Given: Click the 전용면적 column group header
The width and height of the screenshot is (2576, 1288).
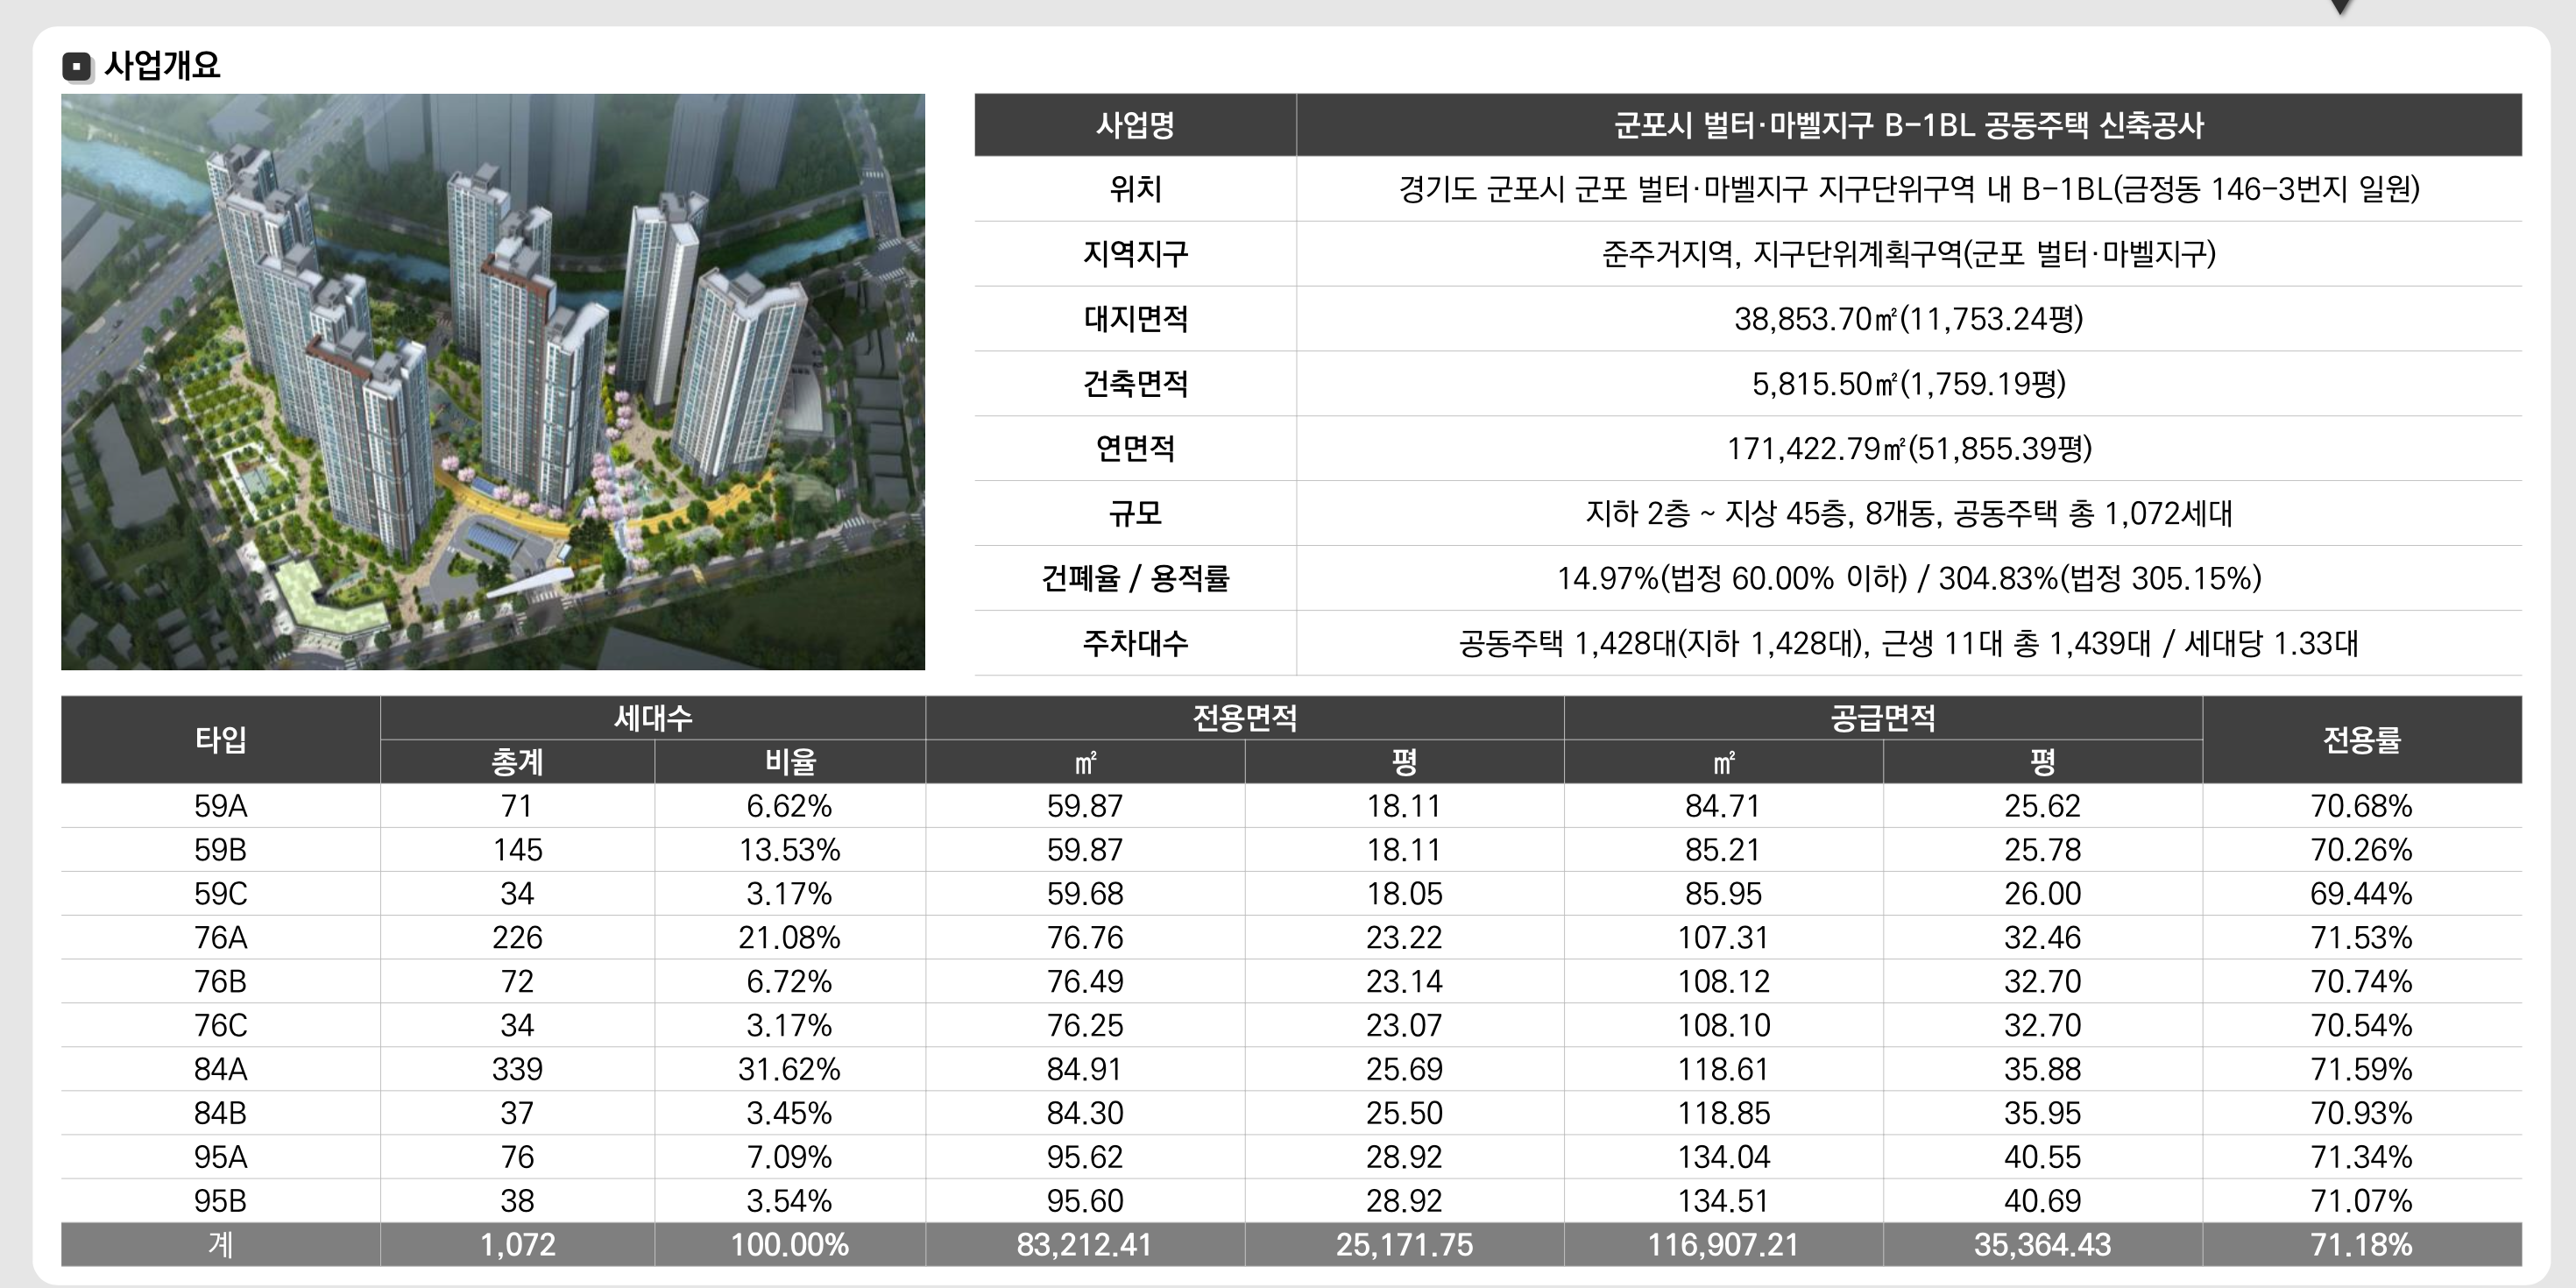Looking at the screenshot, I should [x=1244, y=718].
